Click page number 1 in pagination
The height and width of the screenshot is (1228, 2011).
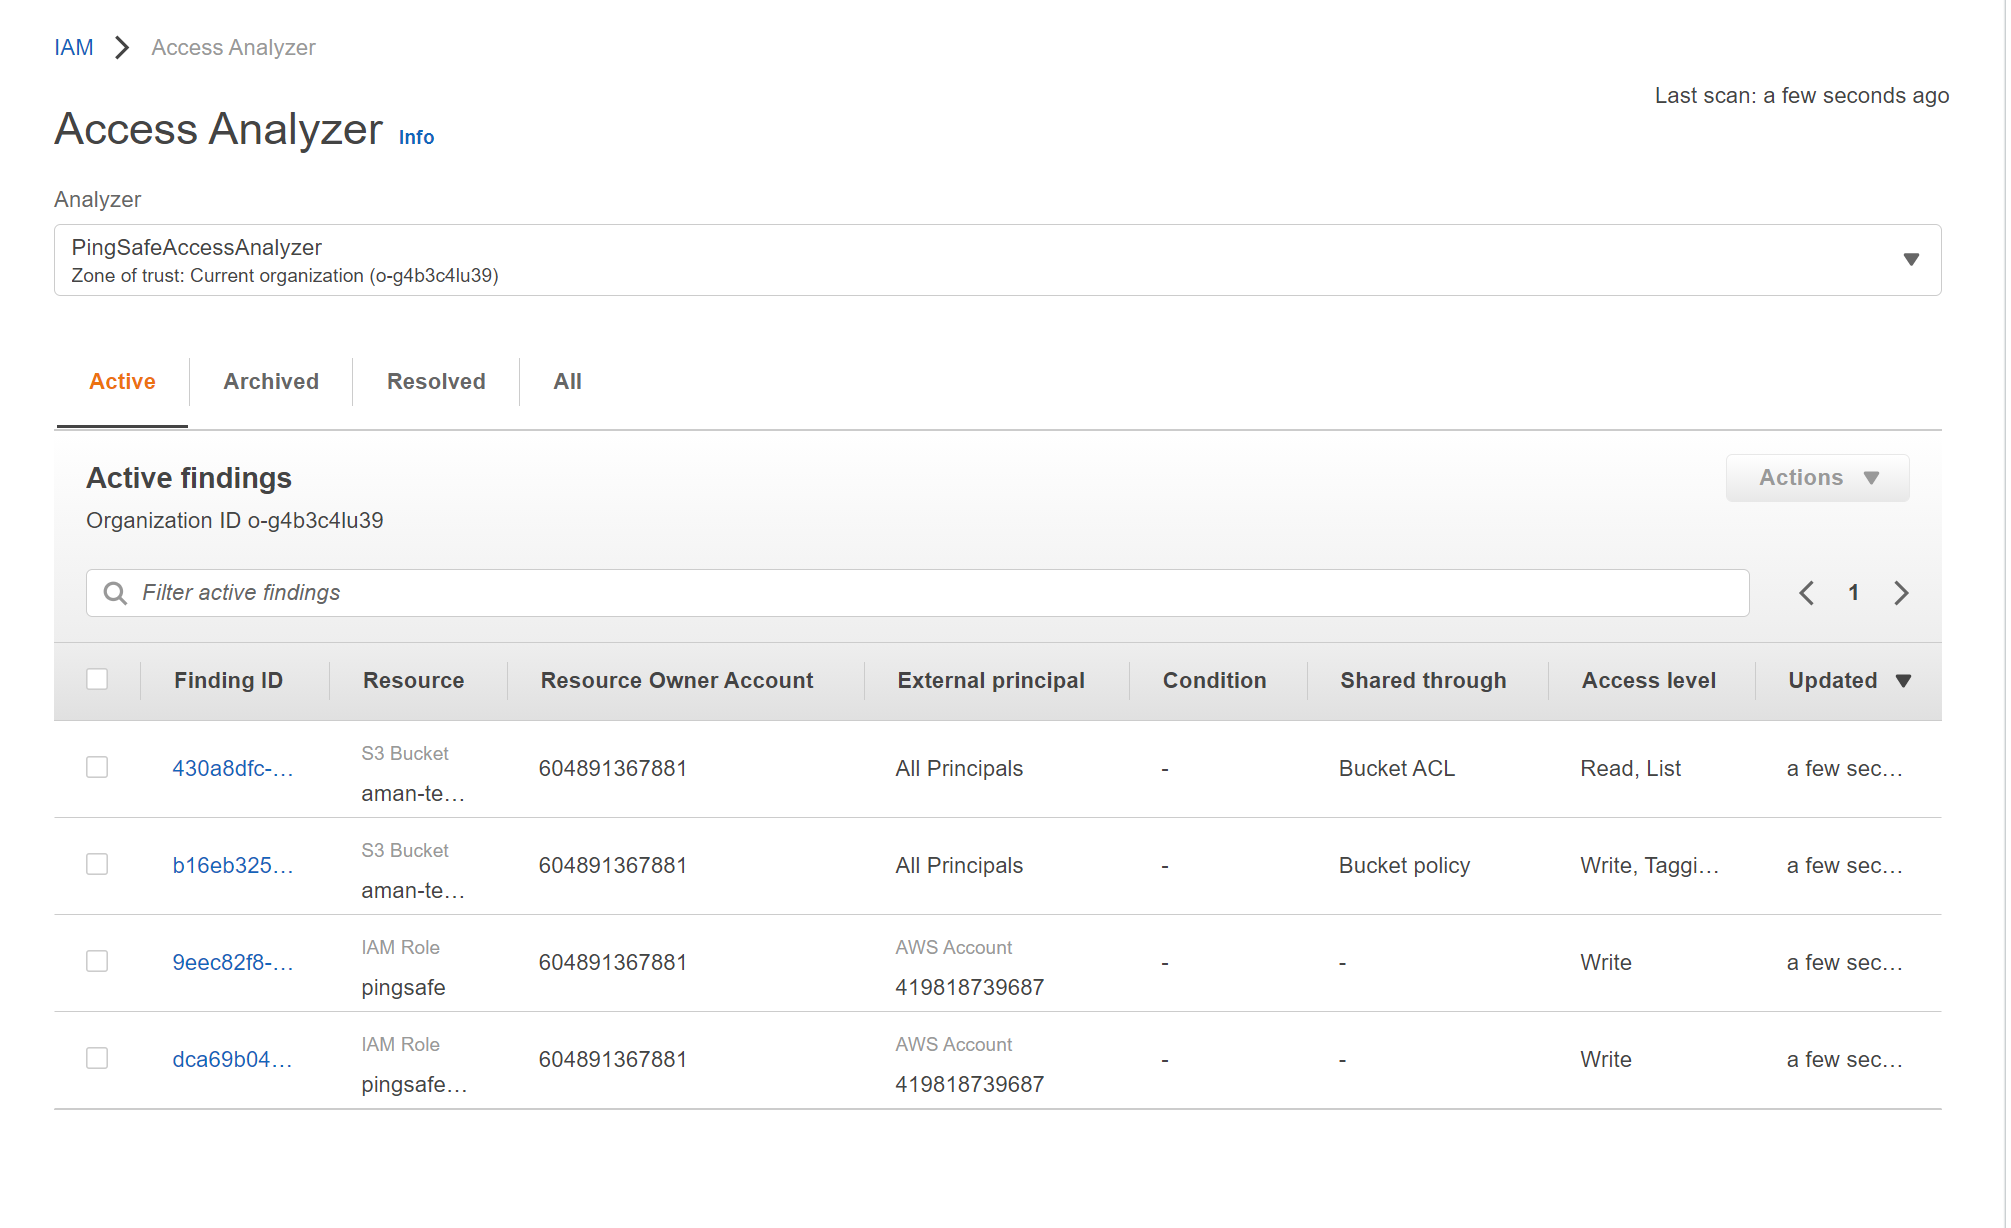pyautogui.click(x=1853, y=593)
